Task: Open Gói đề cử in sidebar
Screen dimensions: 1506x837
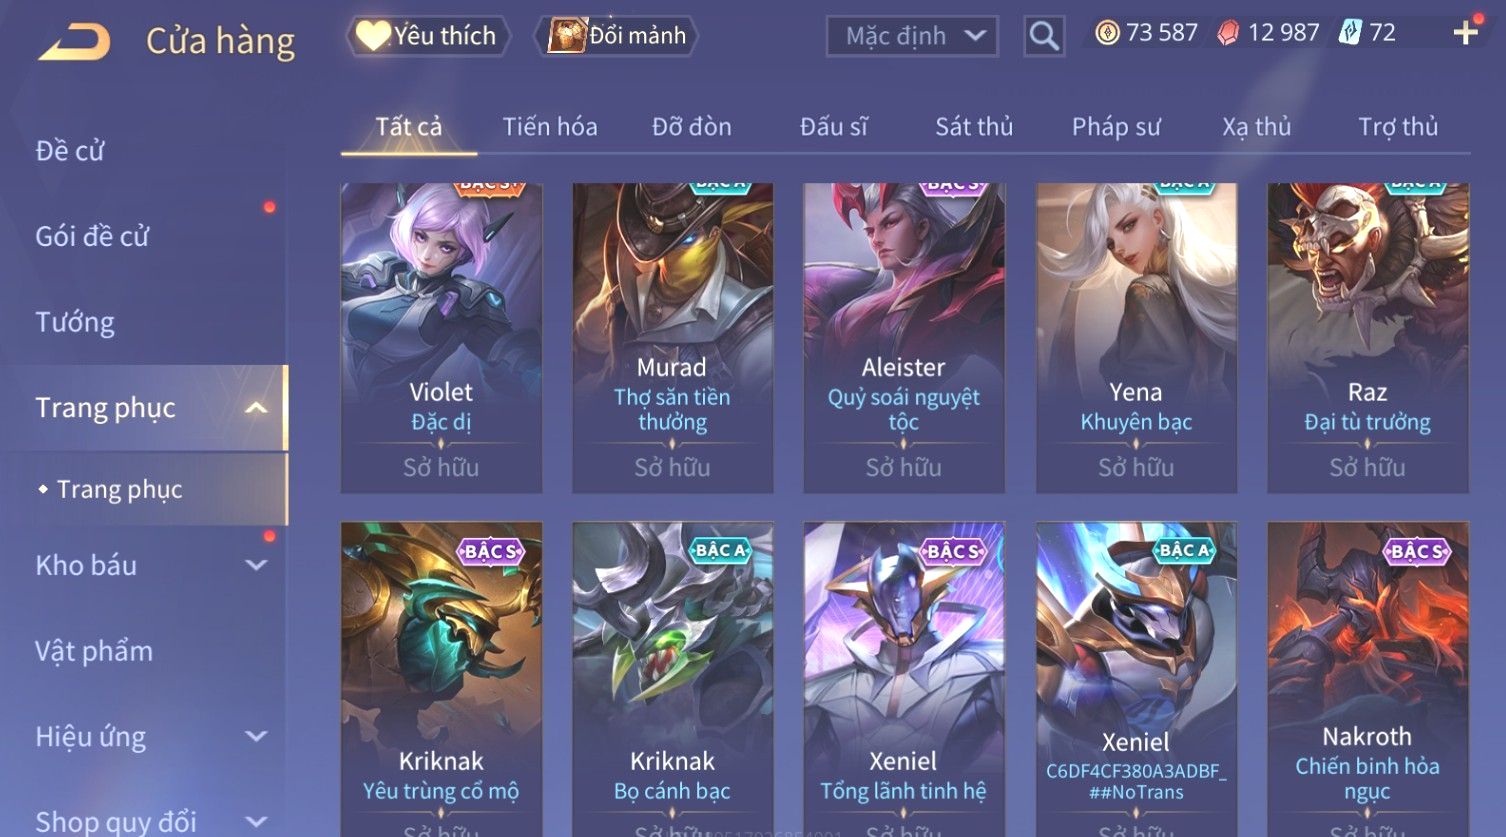Action: [x=92, y=236]
